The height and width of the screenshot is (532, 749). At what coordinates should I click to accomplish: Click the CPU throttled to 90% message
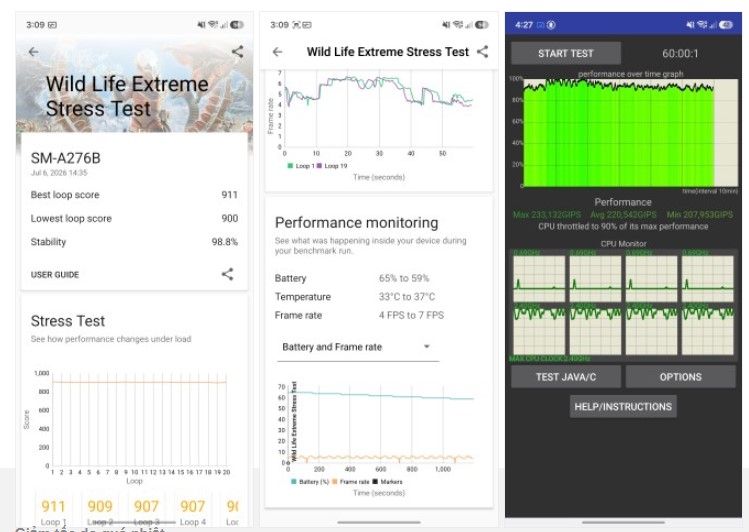point(623,226)
